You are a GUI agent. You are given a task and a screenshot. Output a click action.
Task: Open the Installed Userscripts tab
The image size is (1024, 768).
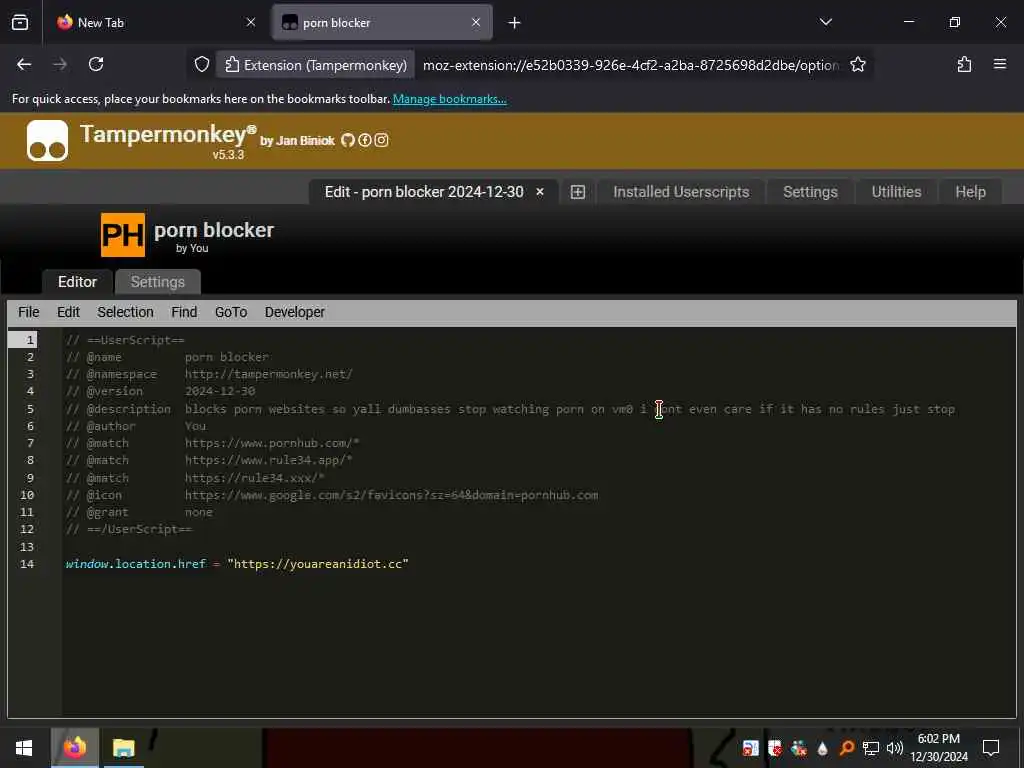(x=681, y=192)
